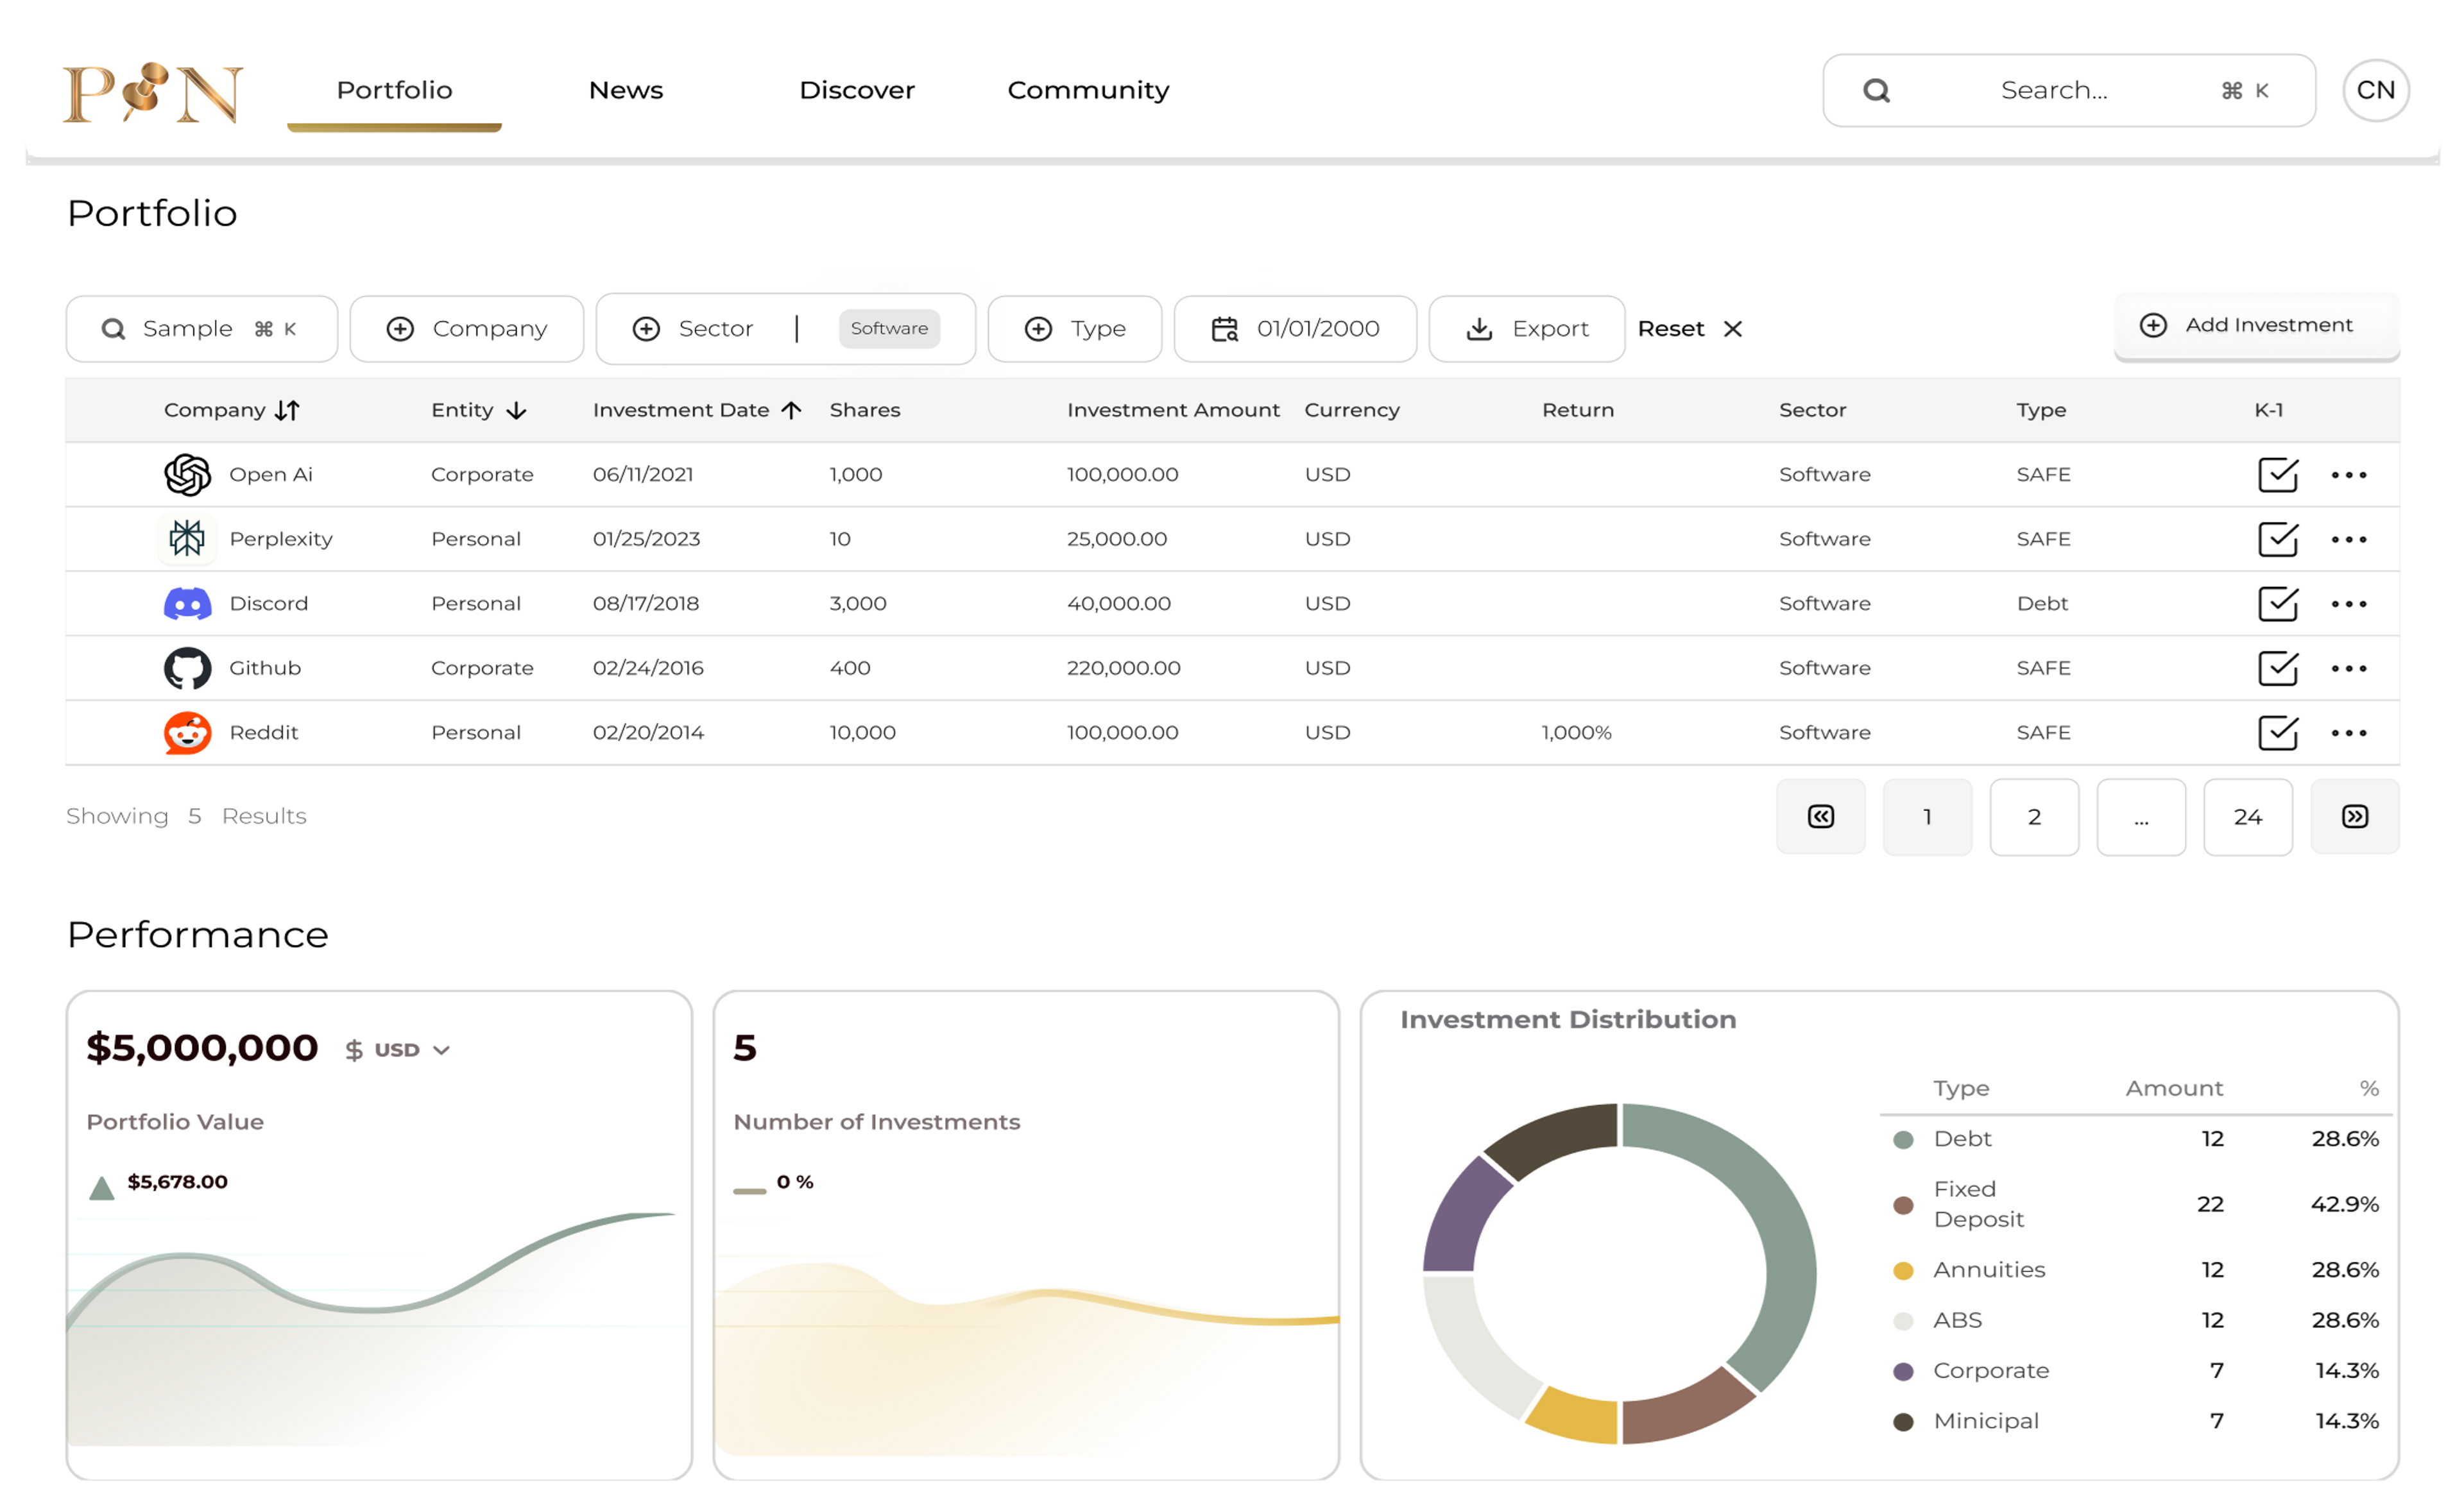Open the more options menu for Perplexity
Viewport: 2464px width, 1505px height.
(x=2348, y=540)
